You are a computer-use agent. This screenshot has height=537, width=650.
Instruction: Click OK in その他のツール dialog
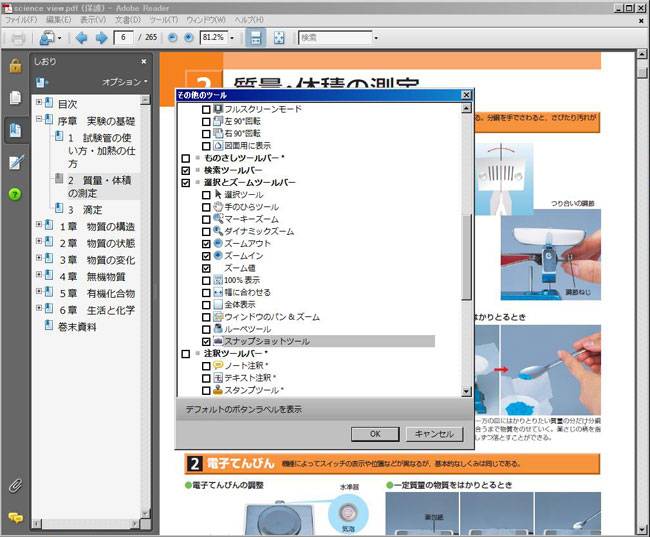tap(375, 434)
